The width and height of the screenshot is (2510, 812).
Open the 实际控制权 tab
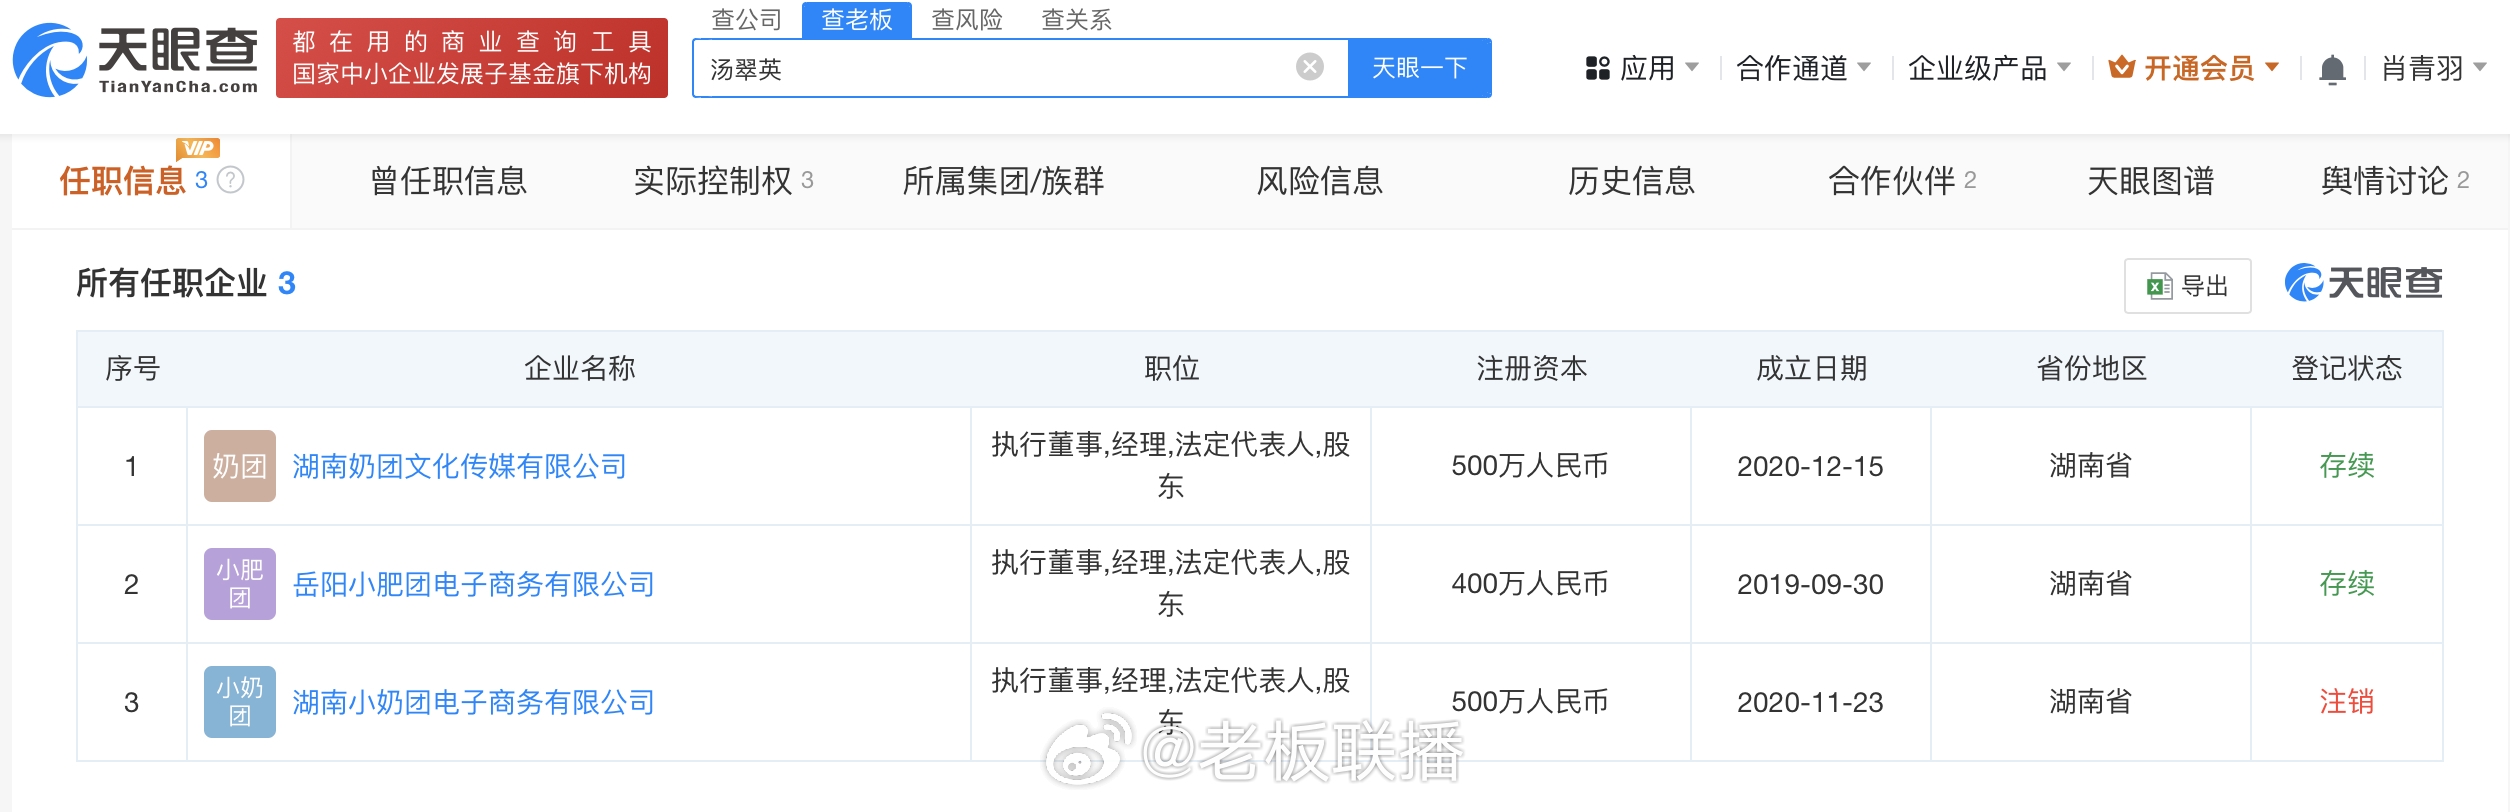[724, 181]
